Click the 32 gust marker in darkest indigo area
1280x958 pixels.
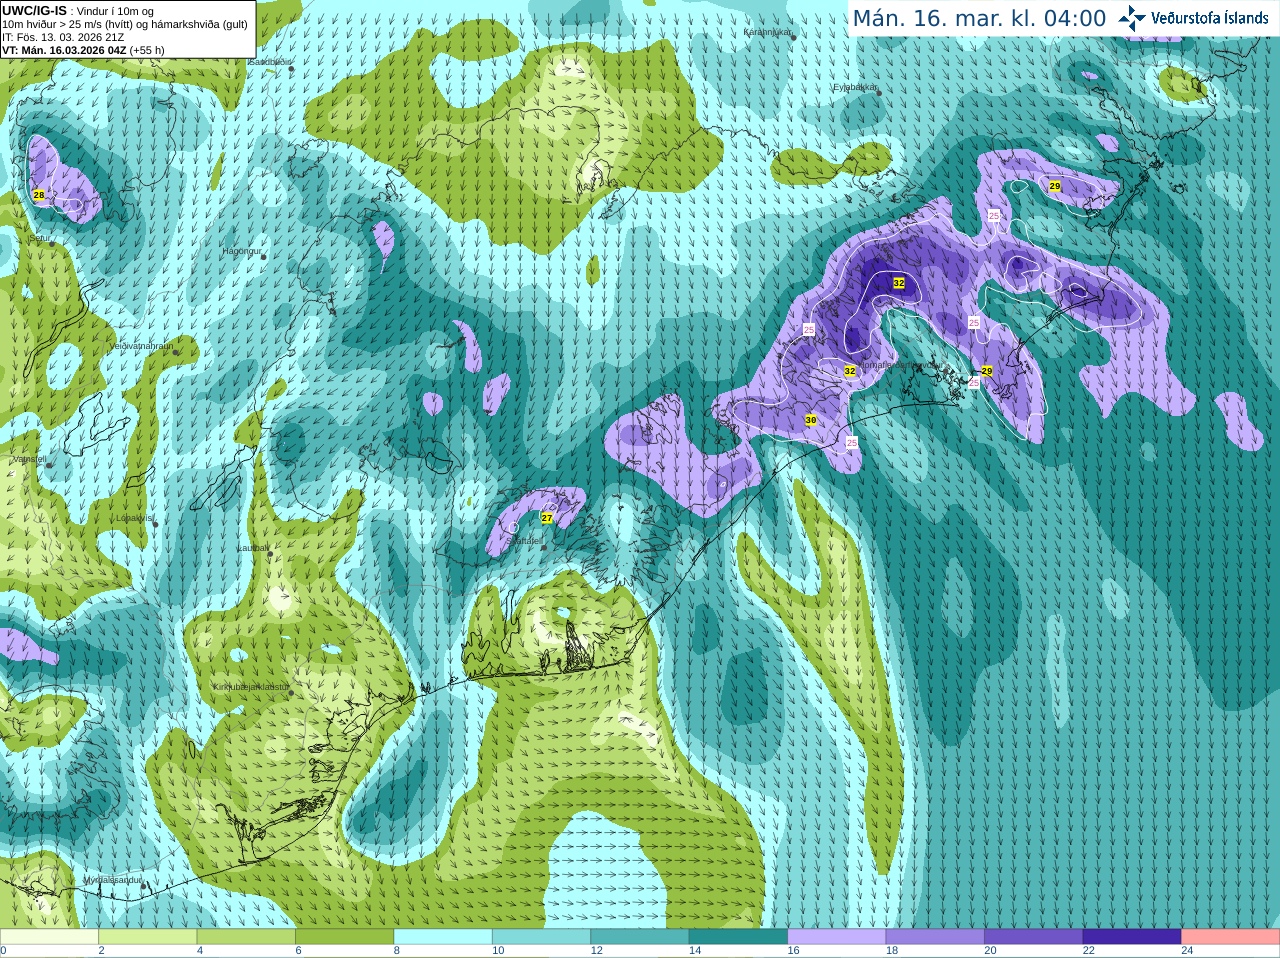(899, 284)
